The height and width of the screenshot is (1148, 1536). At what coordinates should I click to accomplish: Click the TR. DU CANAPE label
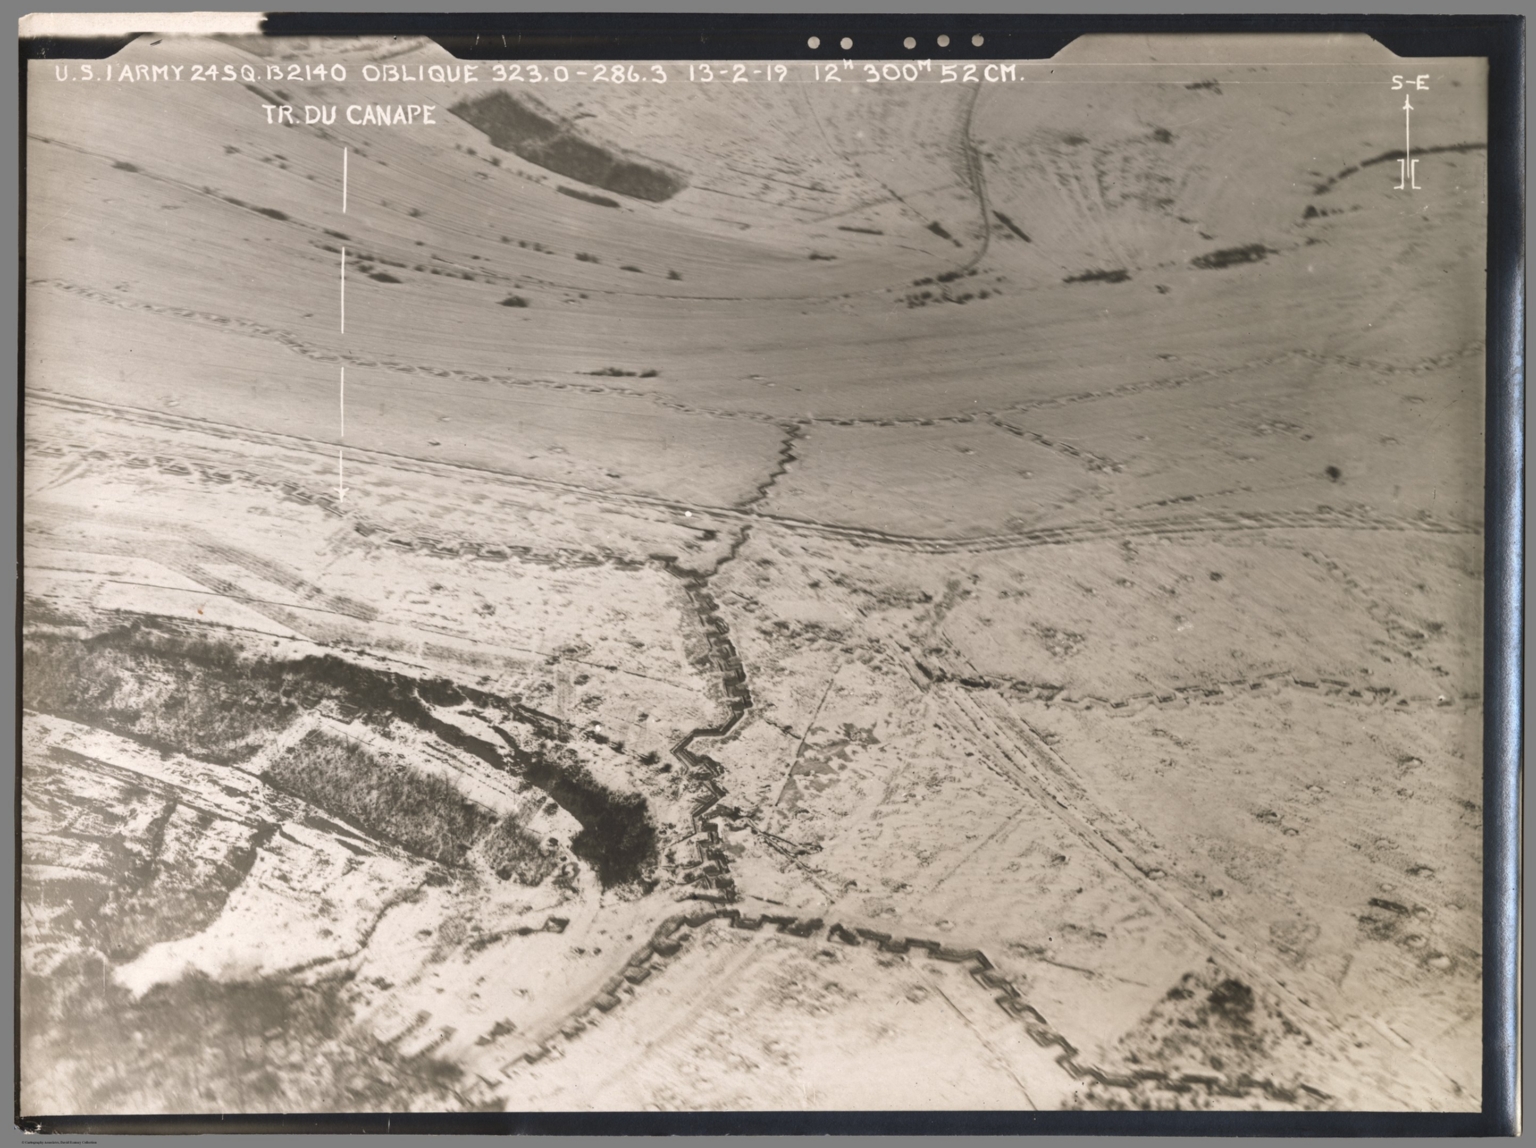point(349,115)
